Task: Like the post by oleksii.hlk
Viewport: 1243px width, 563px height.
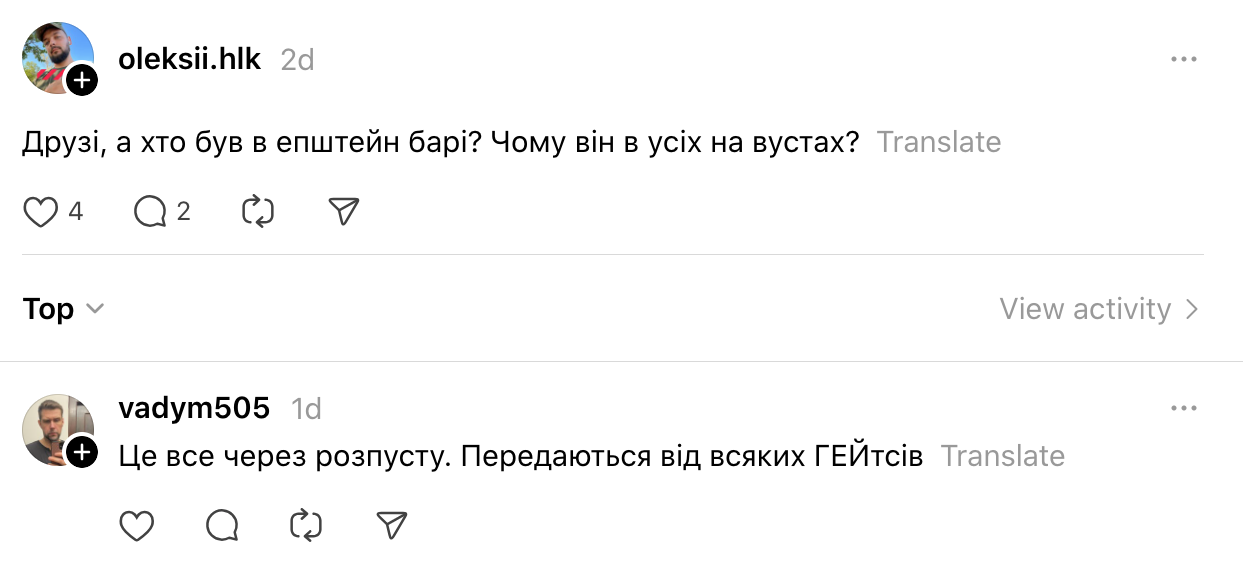Action: point(41,212)
